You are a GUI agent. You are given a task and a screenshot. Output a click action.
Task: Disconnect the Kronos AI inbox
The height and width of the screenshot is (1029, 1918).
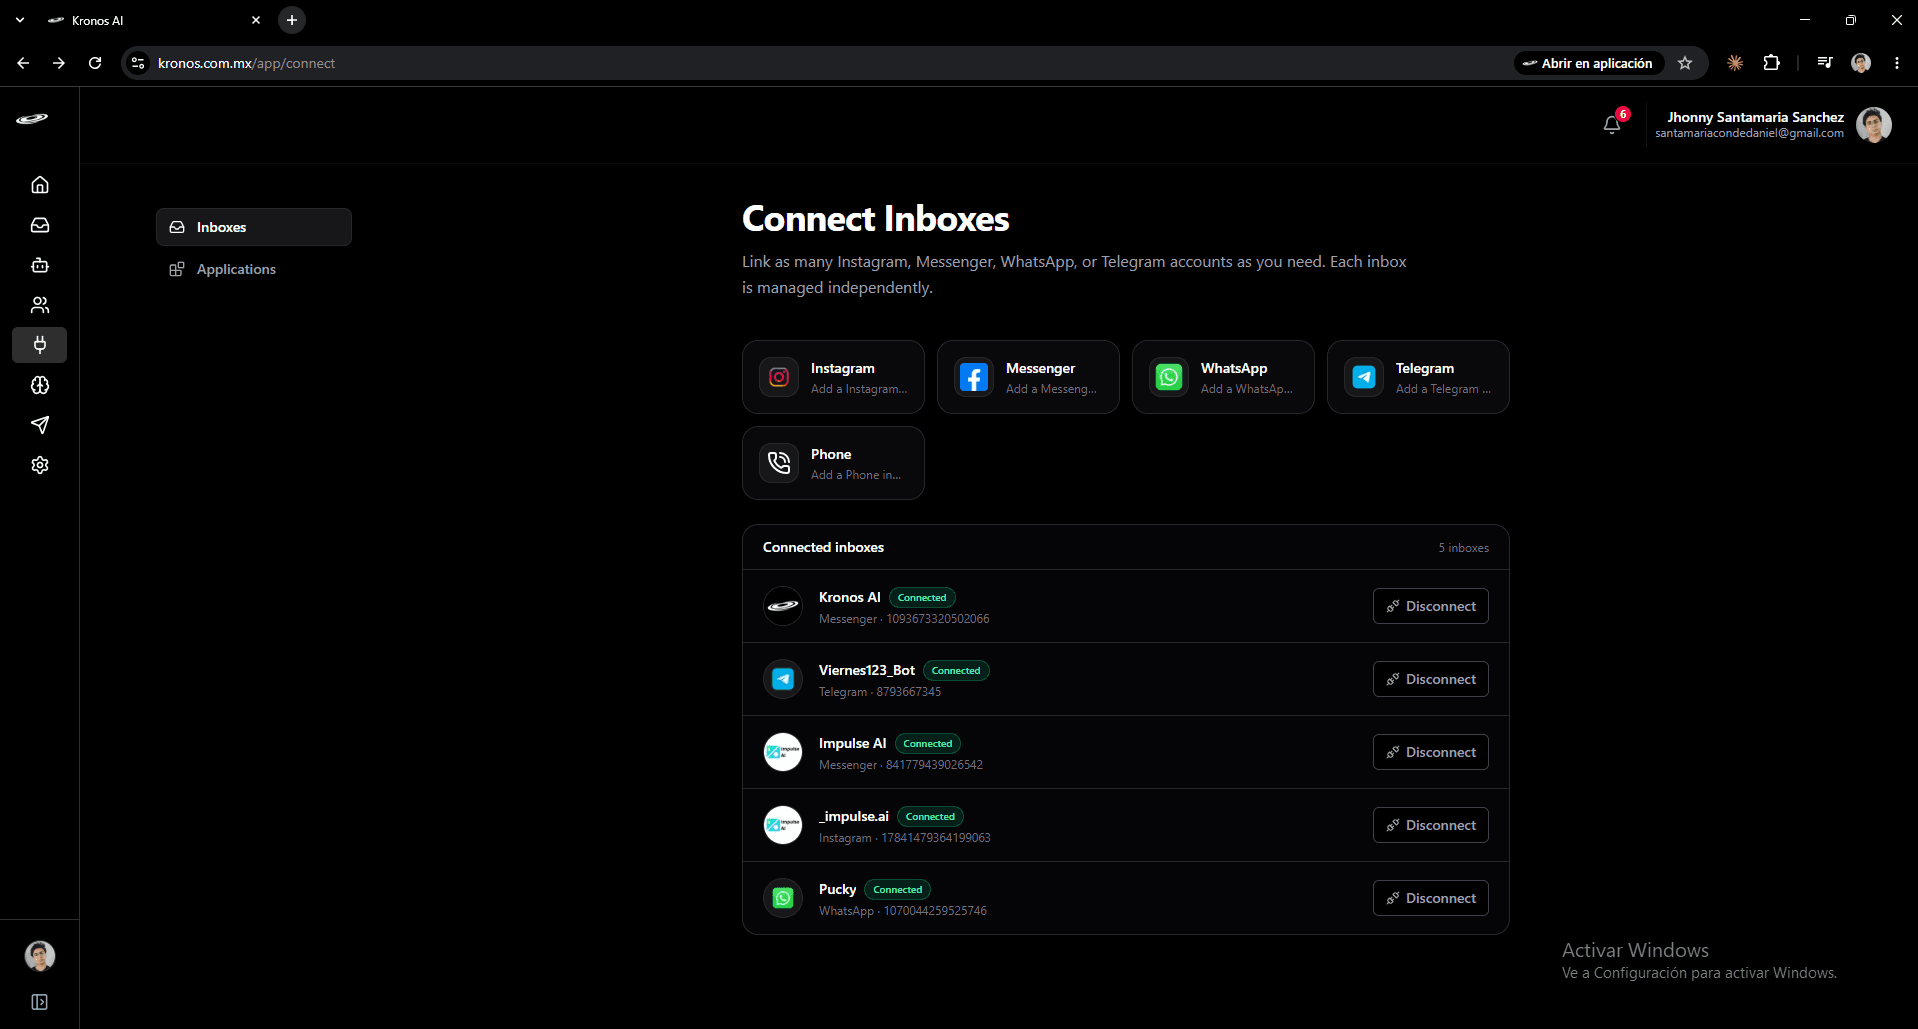pyautogui.click(x=1431, y=606)
